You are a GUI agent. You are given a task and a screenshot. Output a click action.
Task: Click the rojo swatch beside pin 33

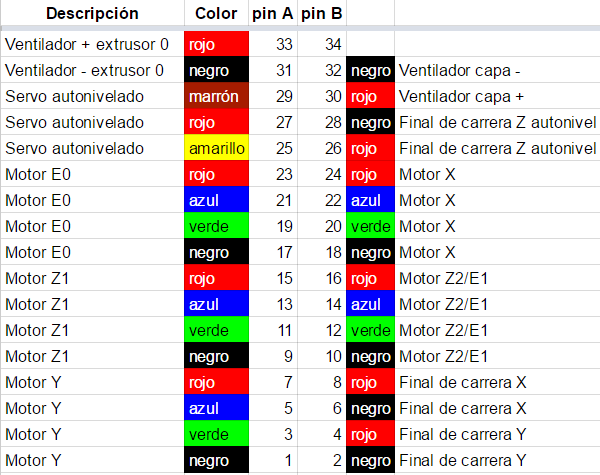pos(216,44)
